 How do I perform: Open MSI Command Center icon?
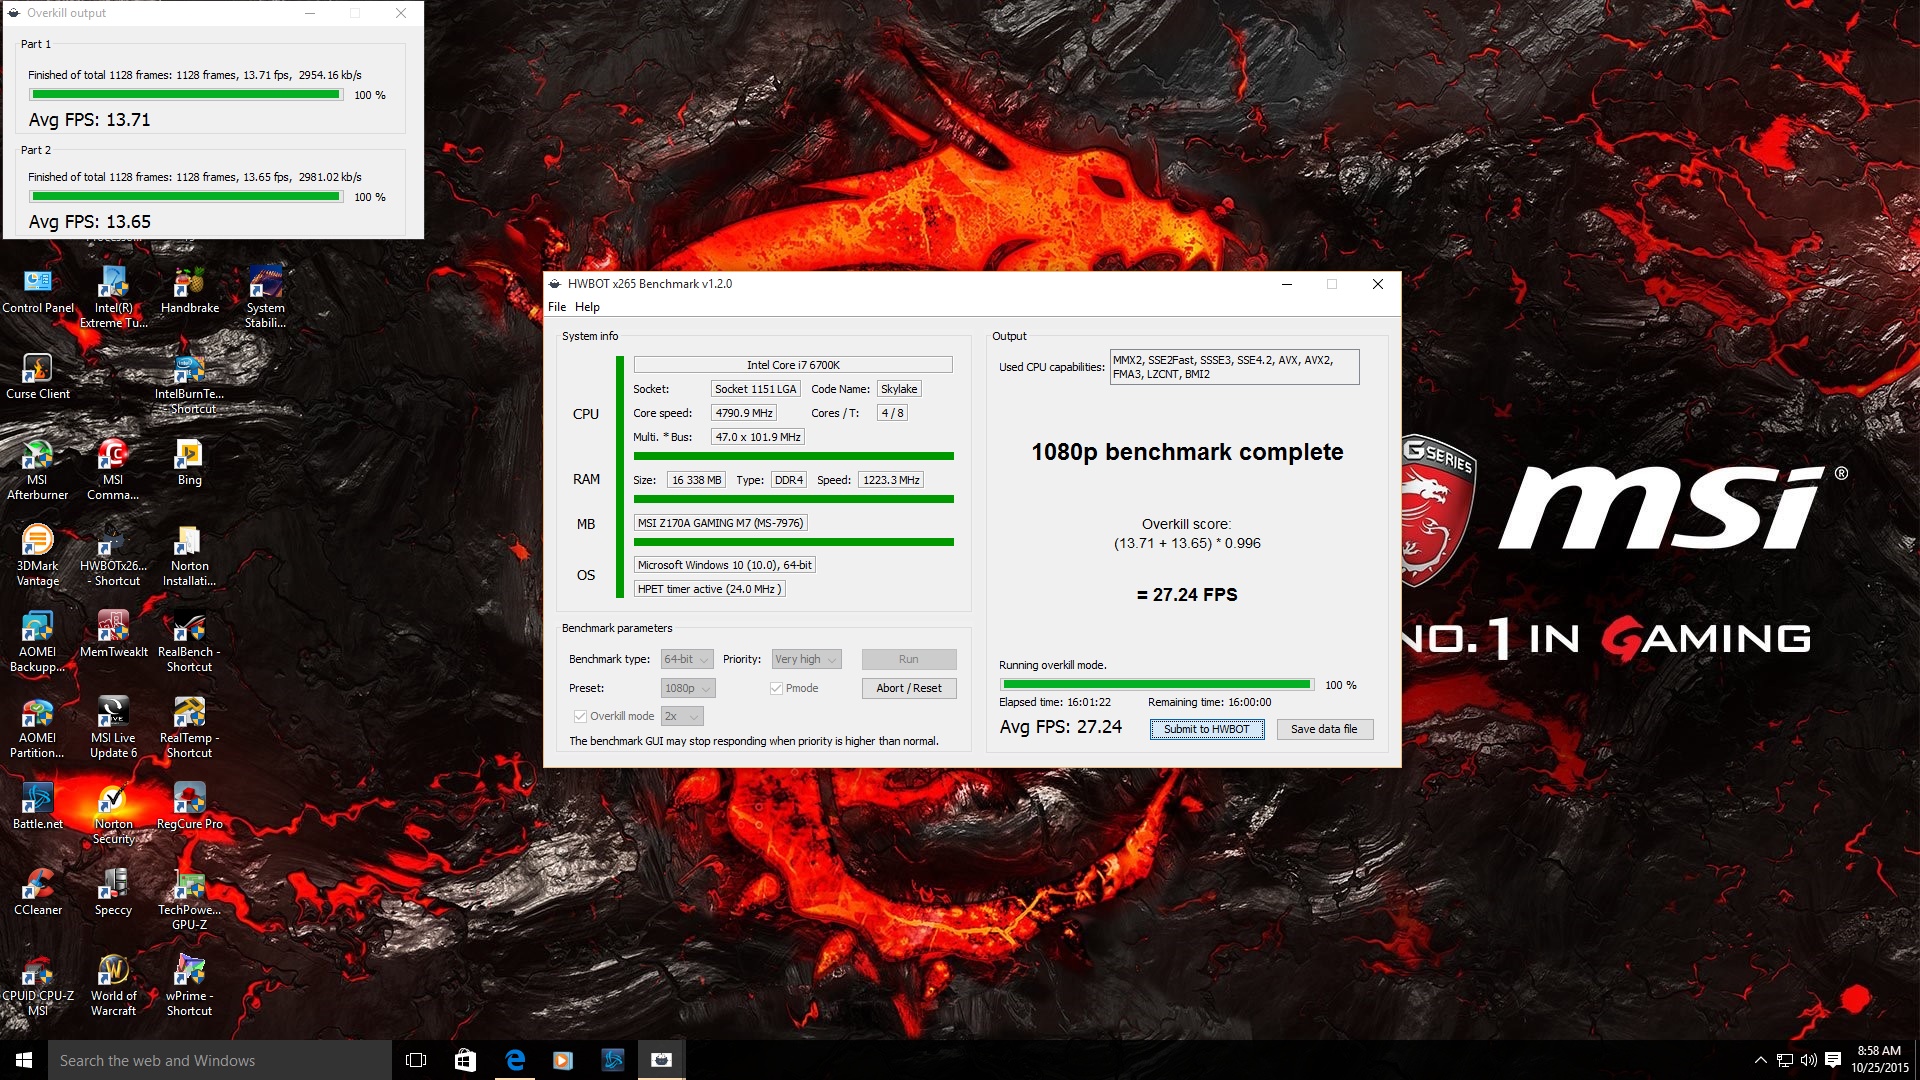tap(113, 469)
